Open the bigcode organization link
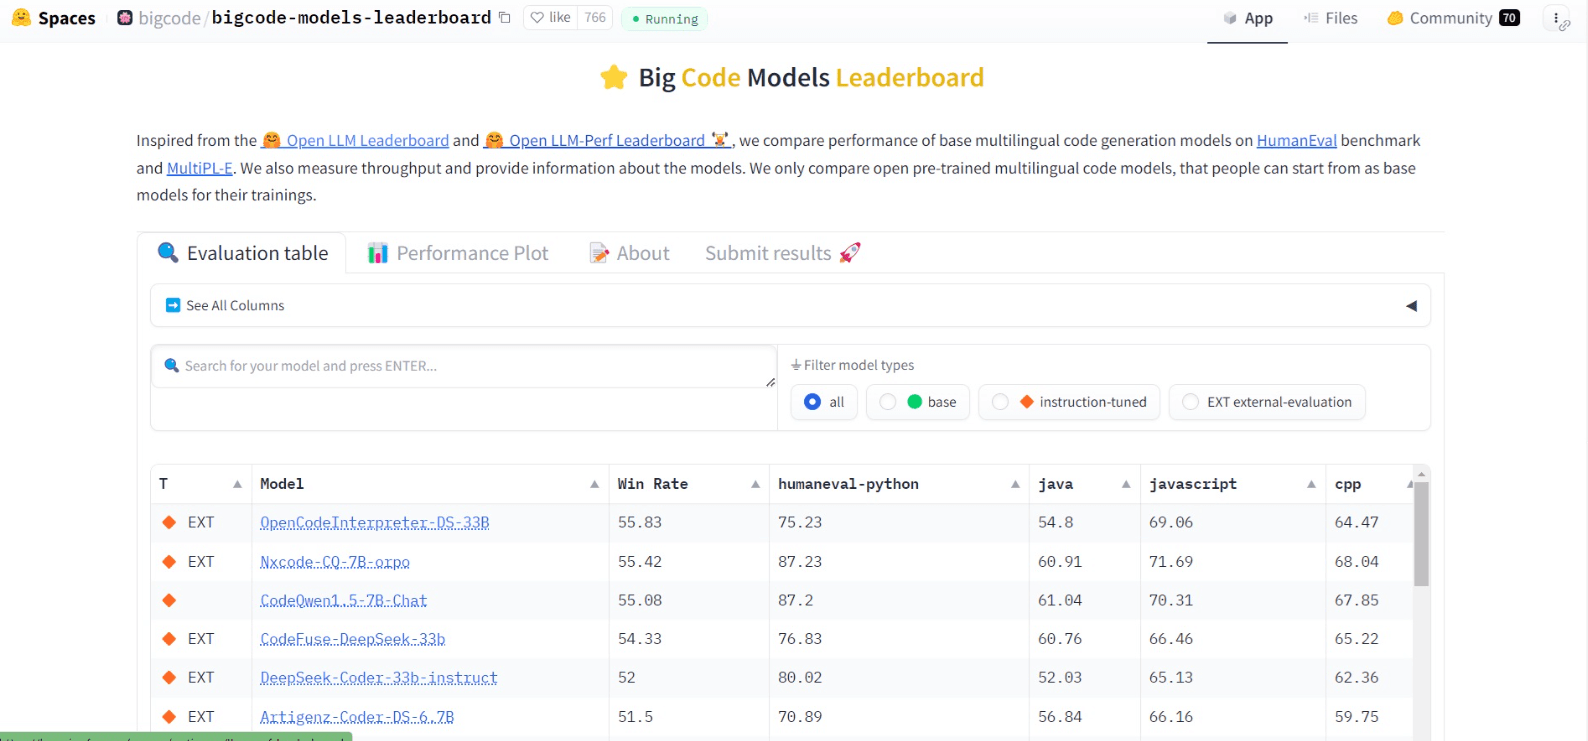The image size is (1588, 741). point(169,18)
